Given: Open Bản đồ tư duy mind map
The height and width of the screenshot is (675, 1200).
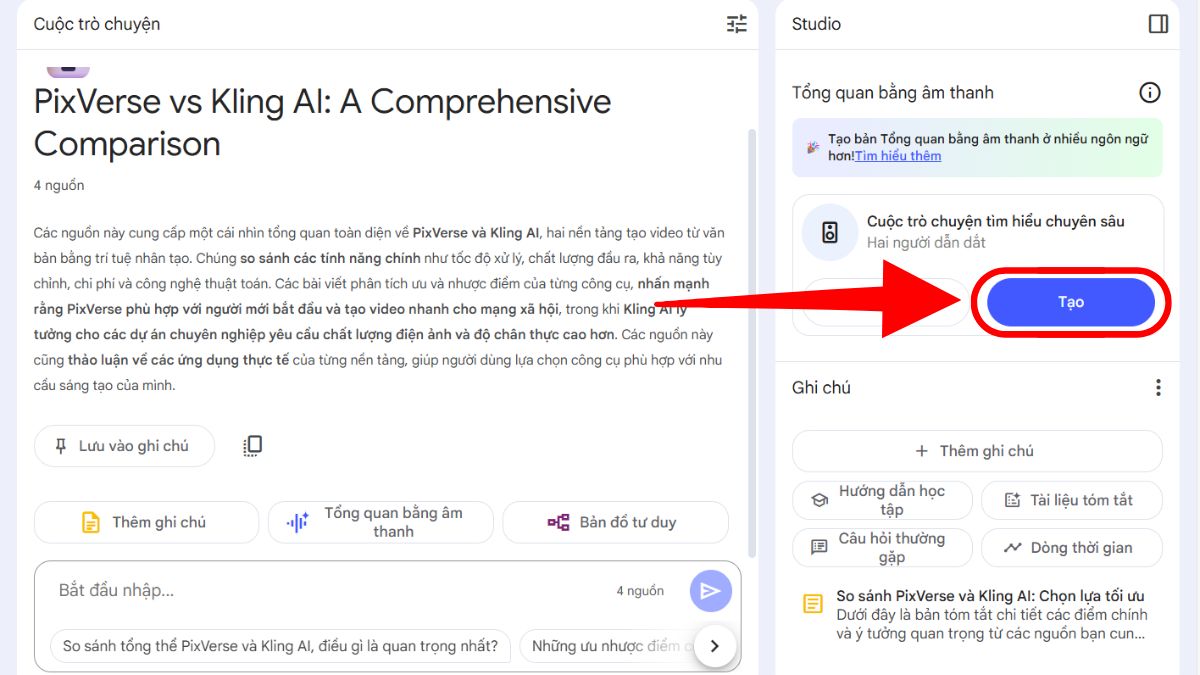Looking at the screenshot, I should 615,522.
